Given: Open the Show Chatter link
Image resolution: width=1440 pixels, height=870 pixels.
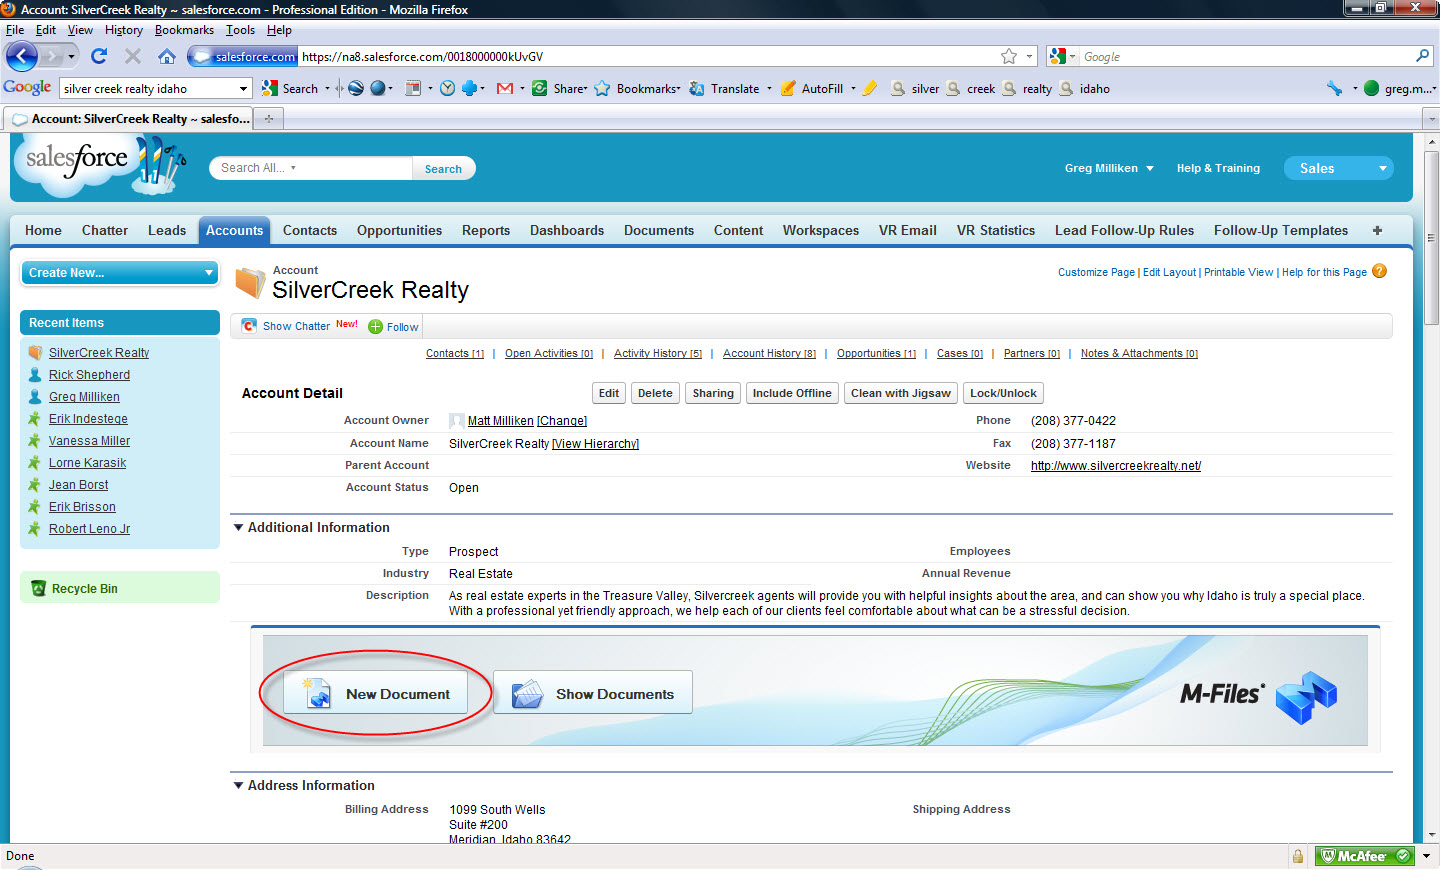Looking at the screenshot, I should coord(296,327).
